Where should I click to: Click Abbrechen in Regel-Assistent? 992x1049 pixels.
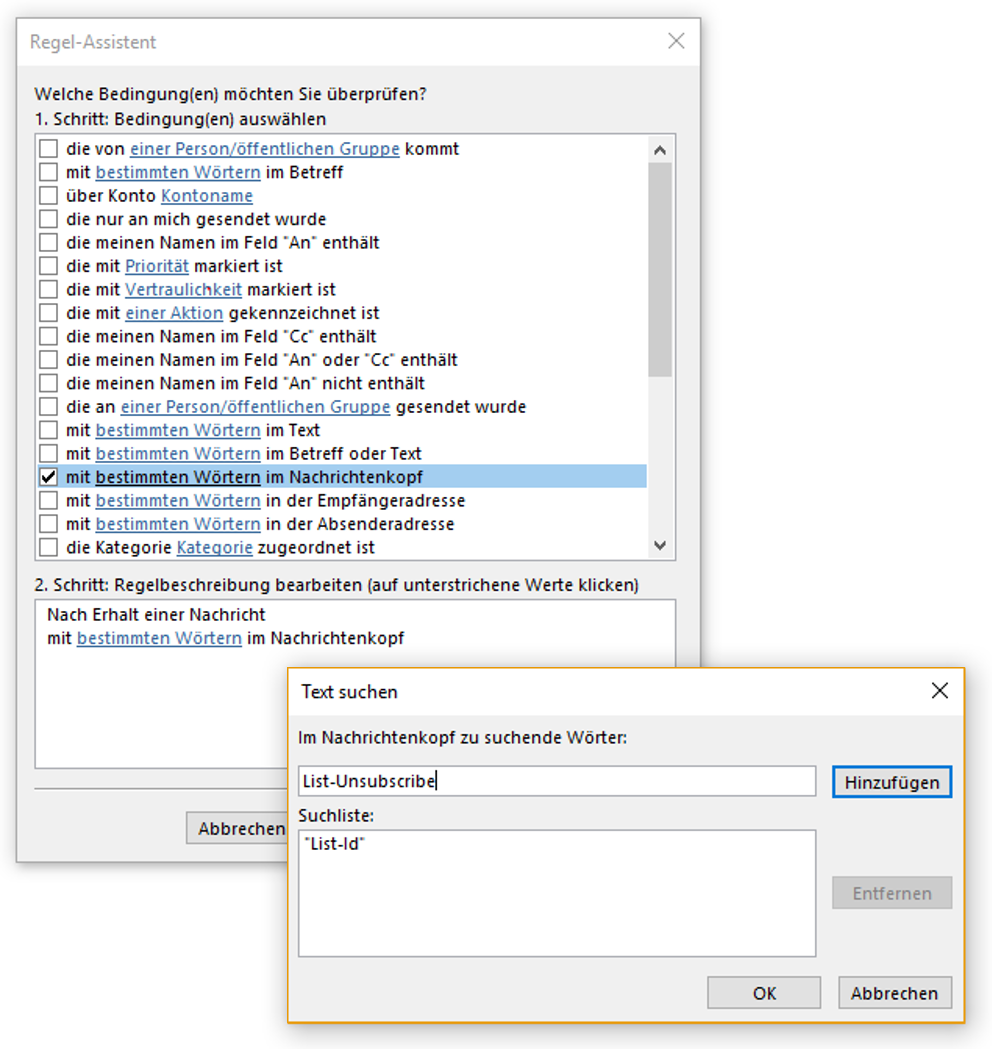238,828
